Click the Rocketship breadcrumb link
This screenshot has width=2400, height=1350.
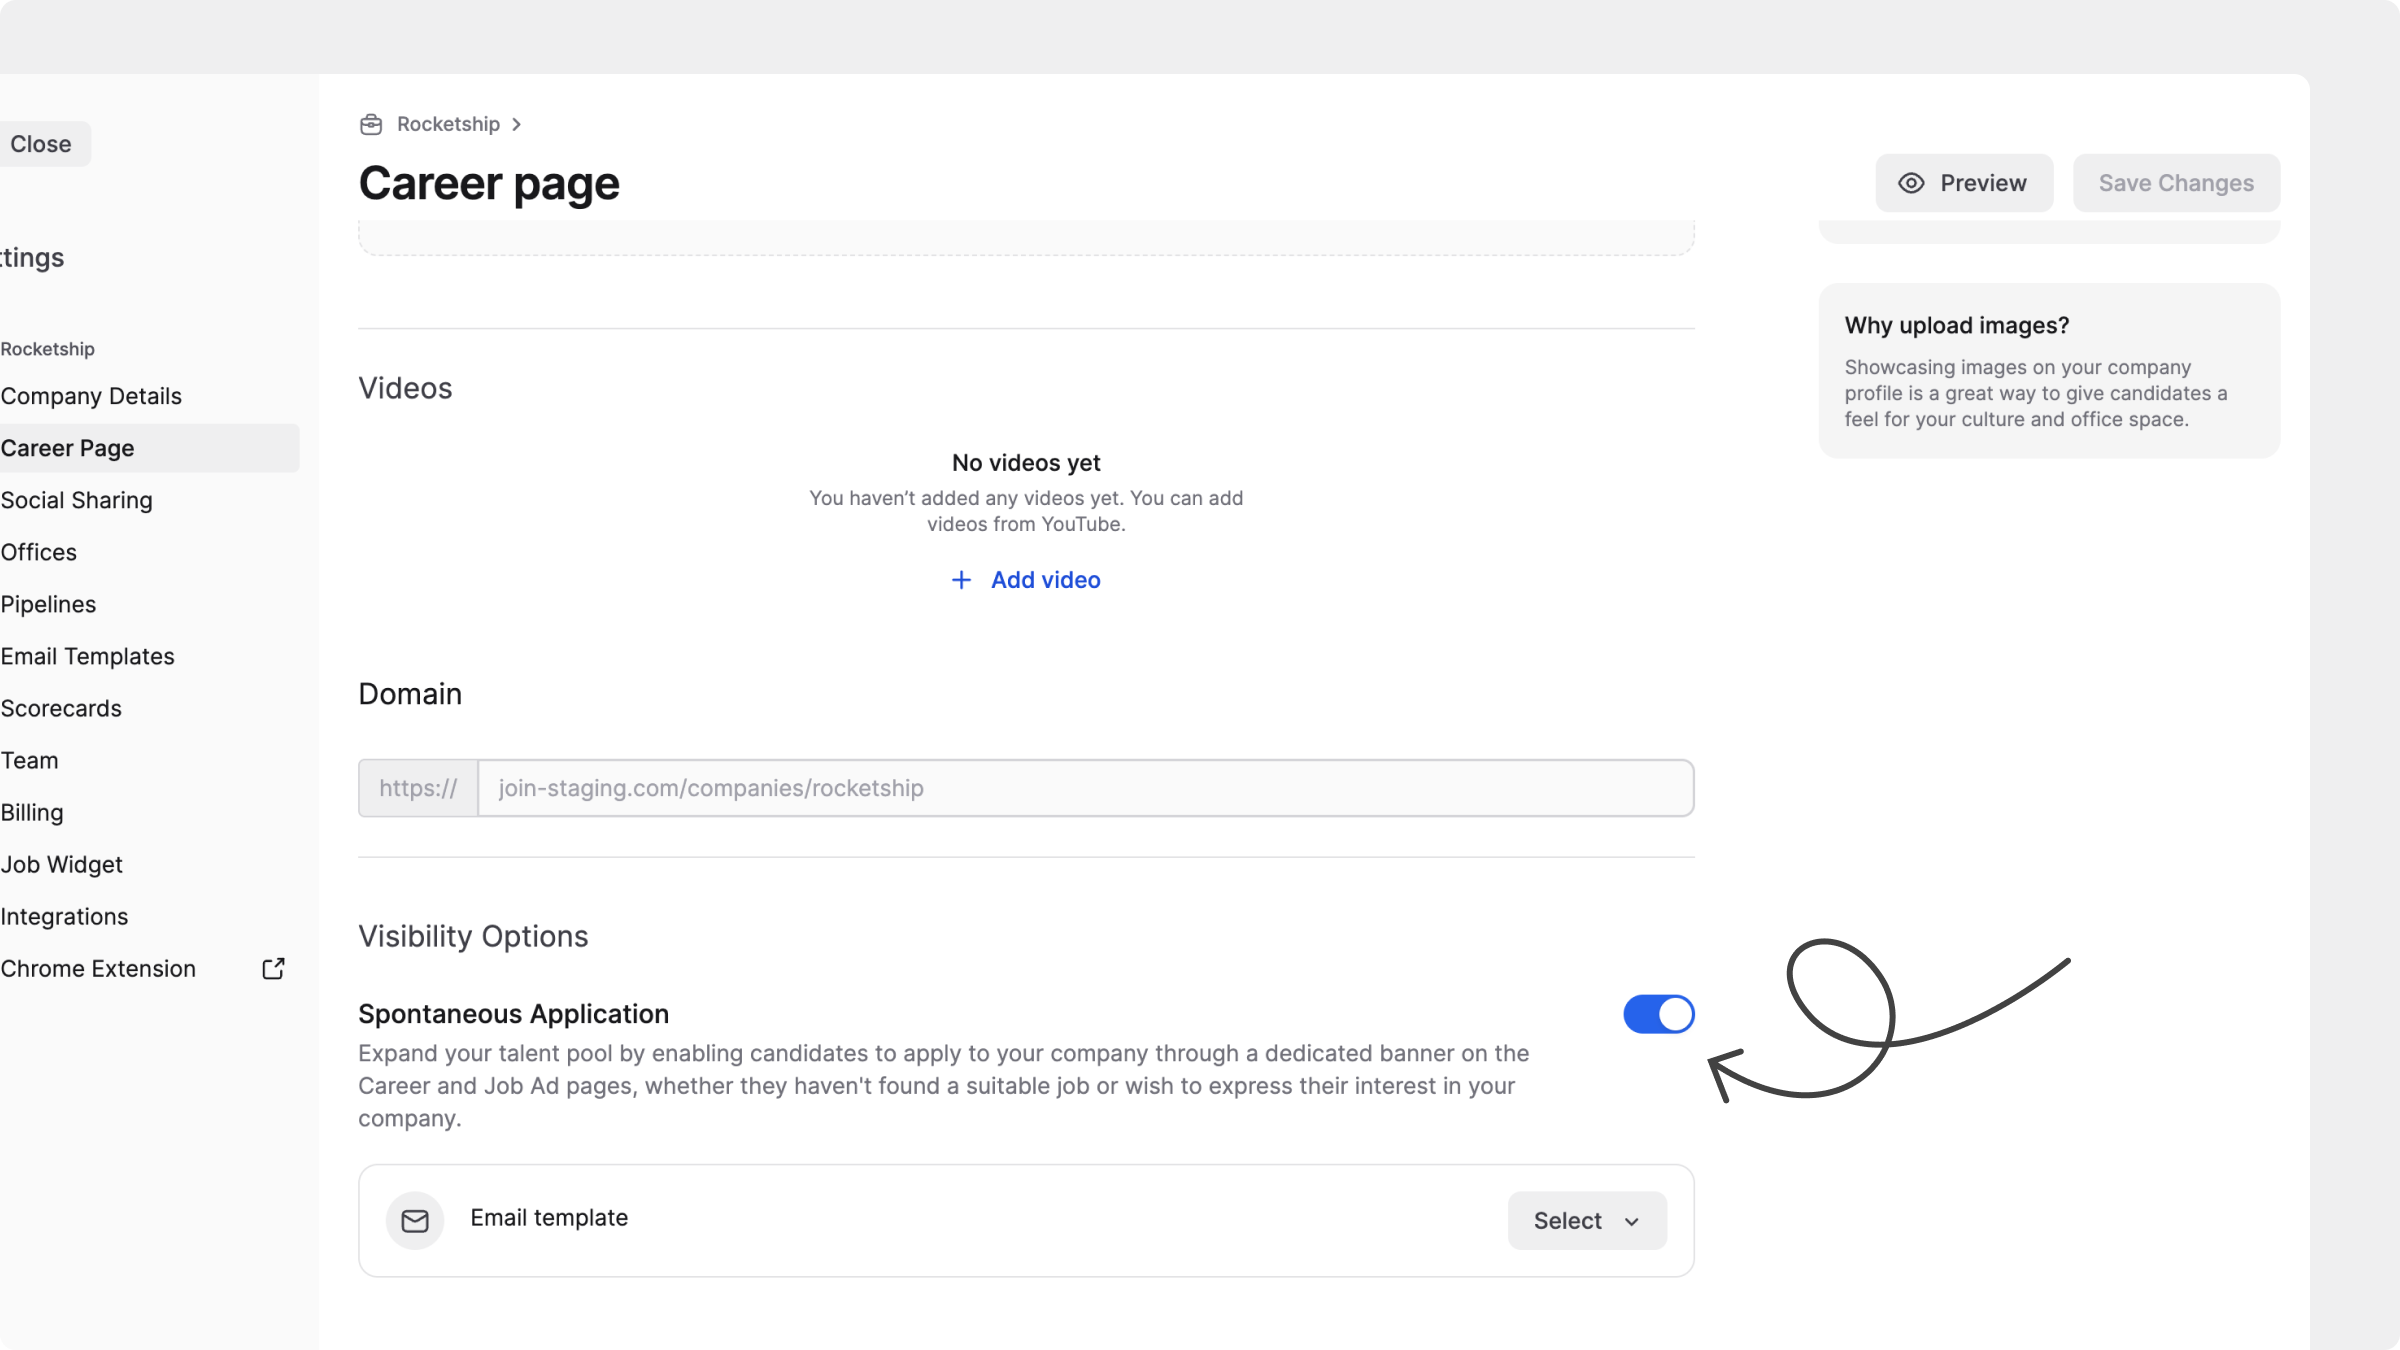(x=448, y=124)
